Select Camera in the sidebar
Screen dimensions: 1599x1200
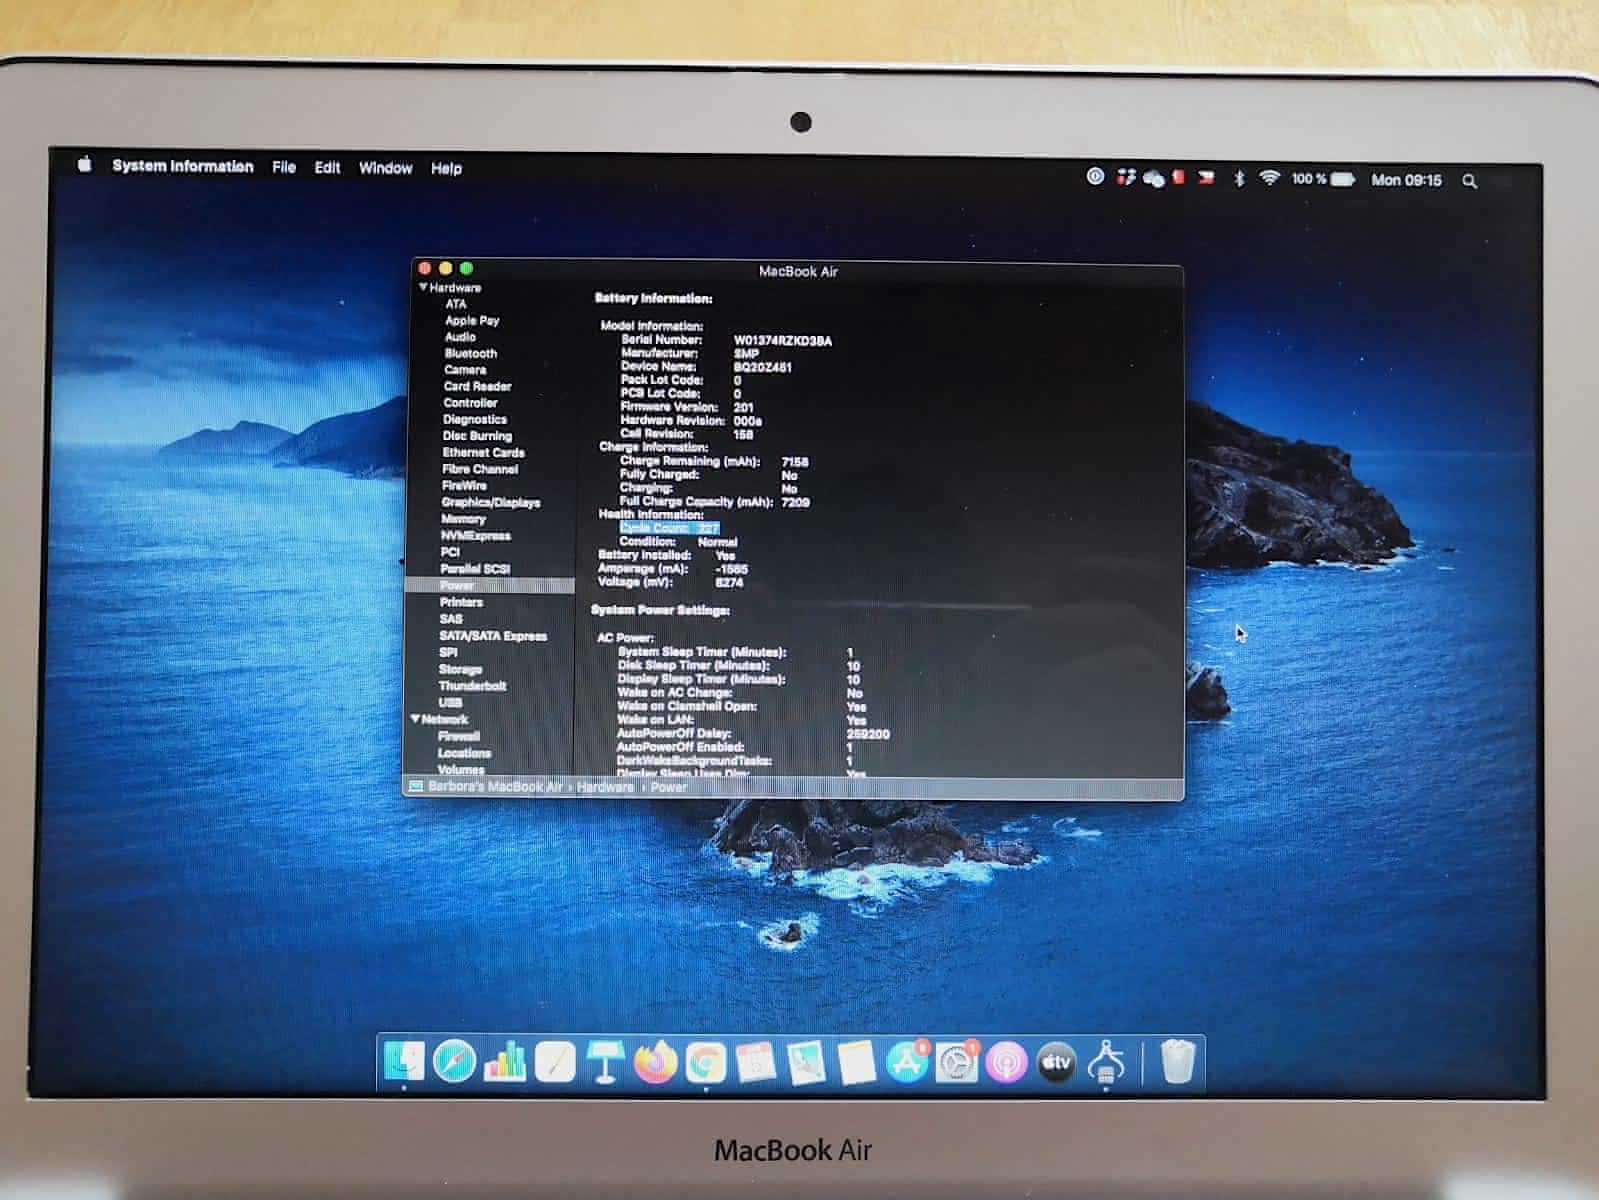tap(465, 370)
